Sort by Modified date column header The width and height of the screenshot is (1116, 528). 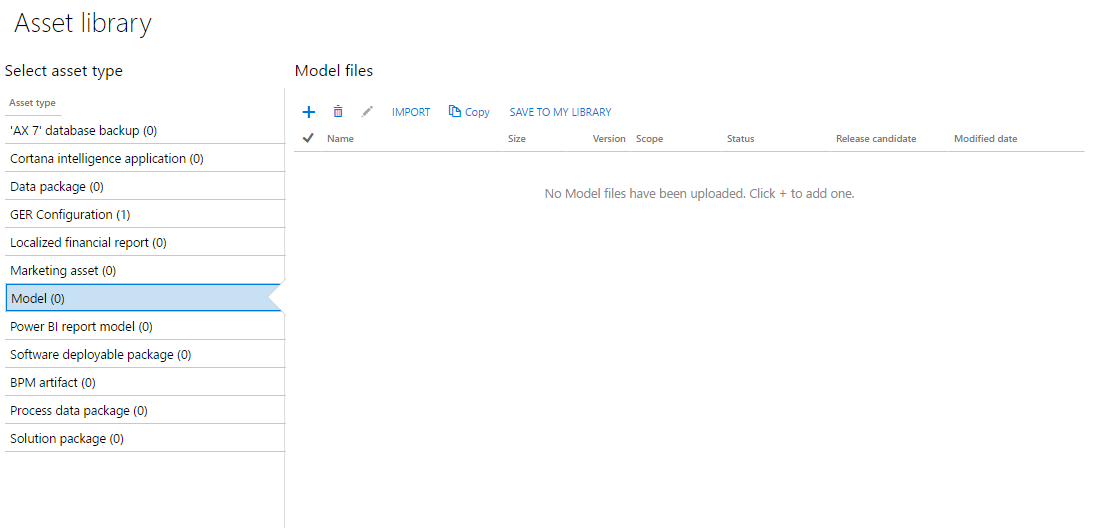pos(985,139)
